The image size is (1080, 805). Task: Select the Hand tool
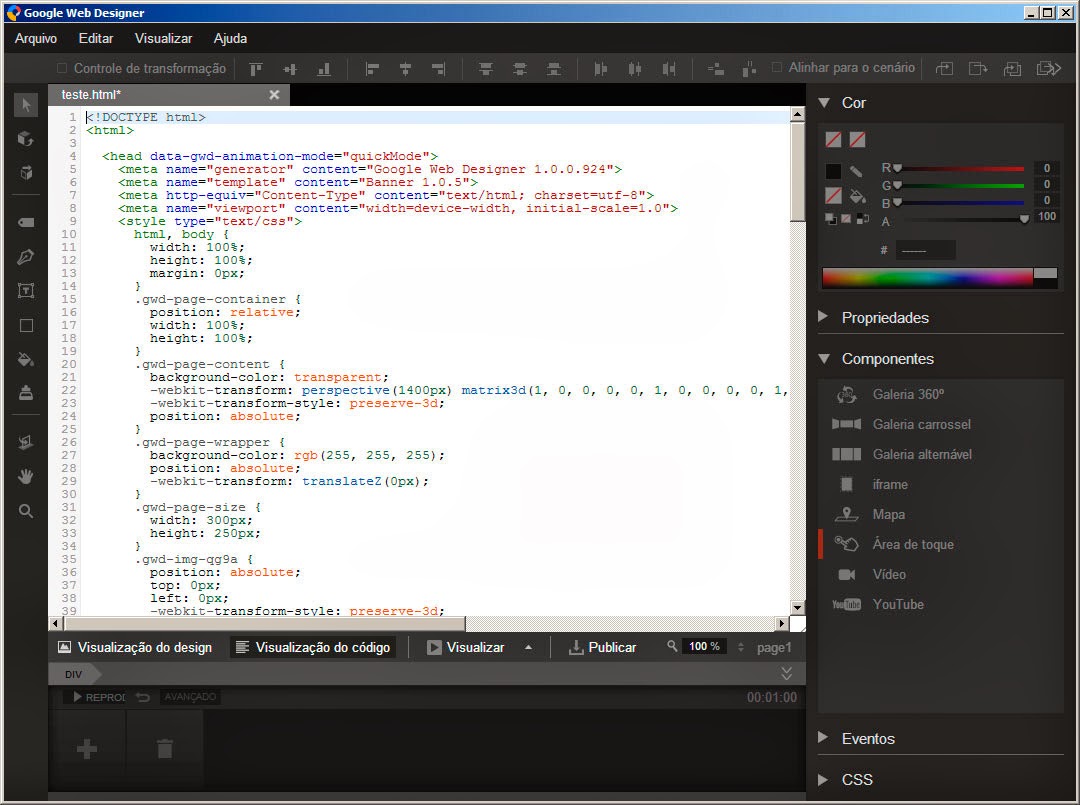pyautogui.click(x=25, y=475)
